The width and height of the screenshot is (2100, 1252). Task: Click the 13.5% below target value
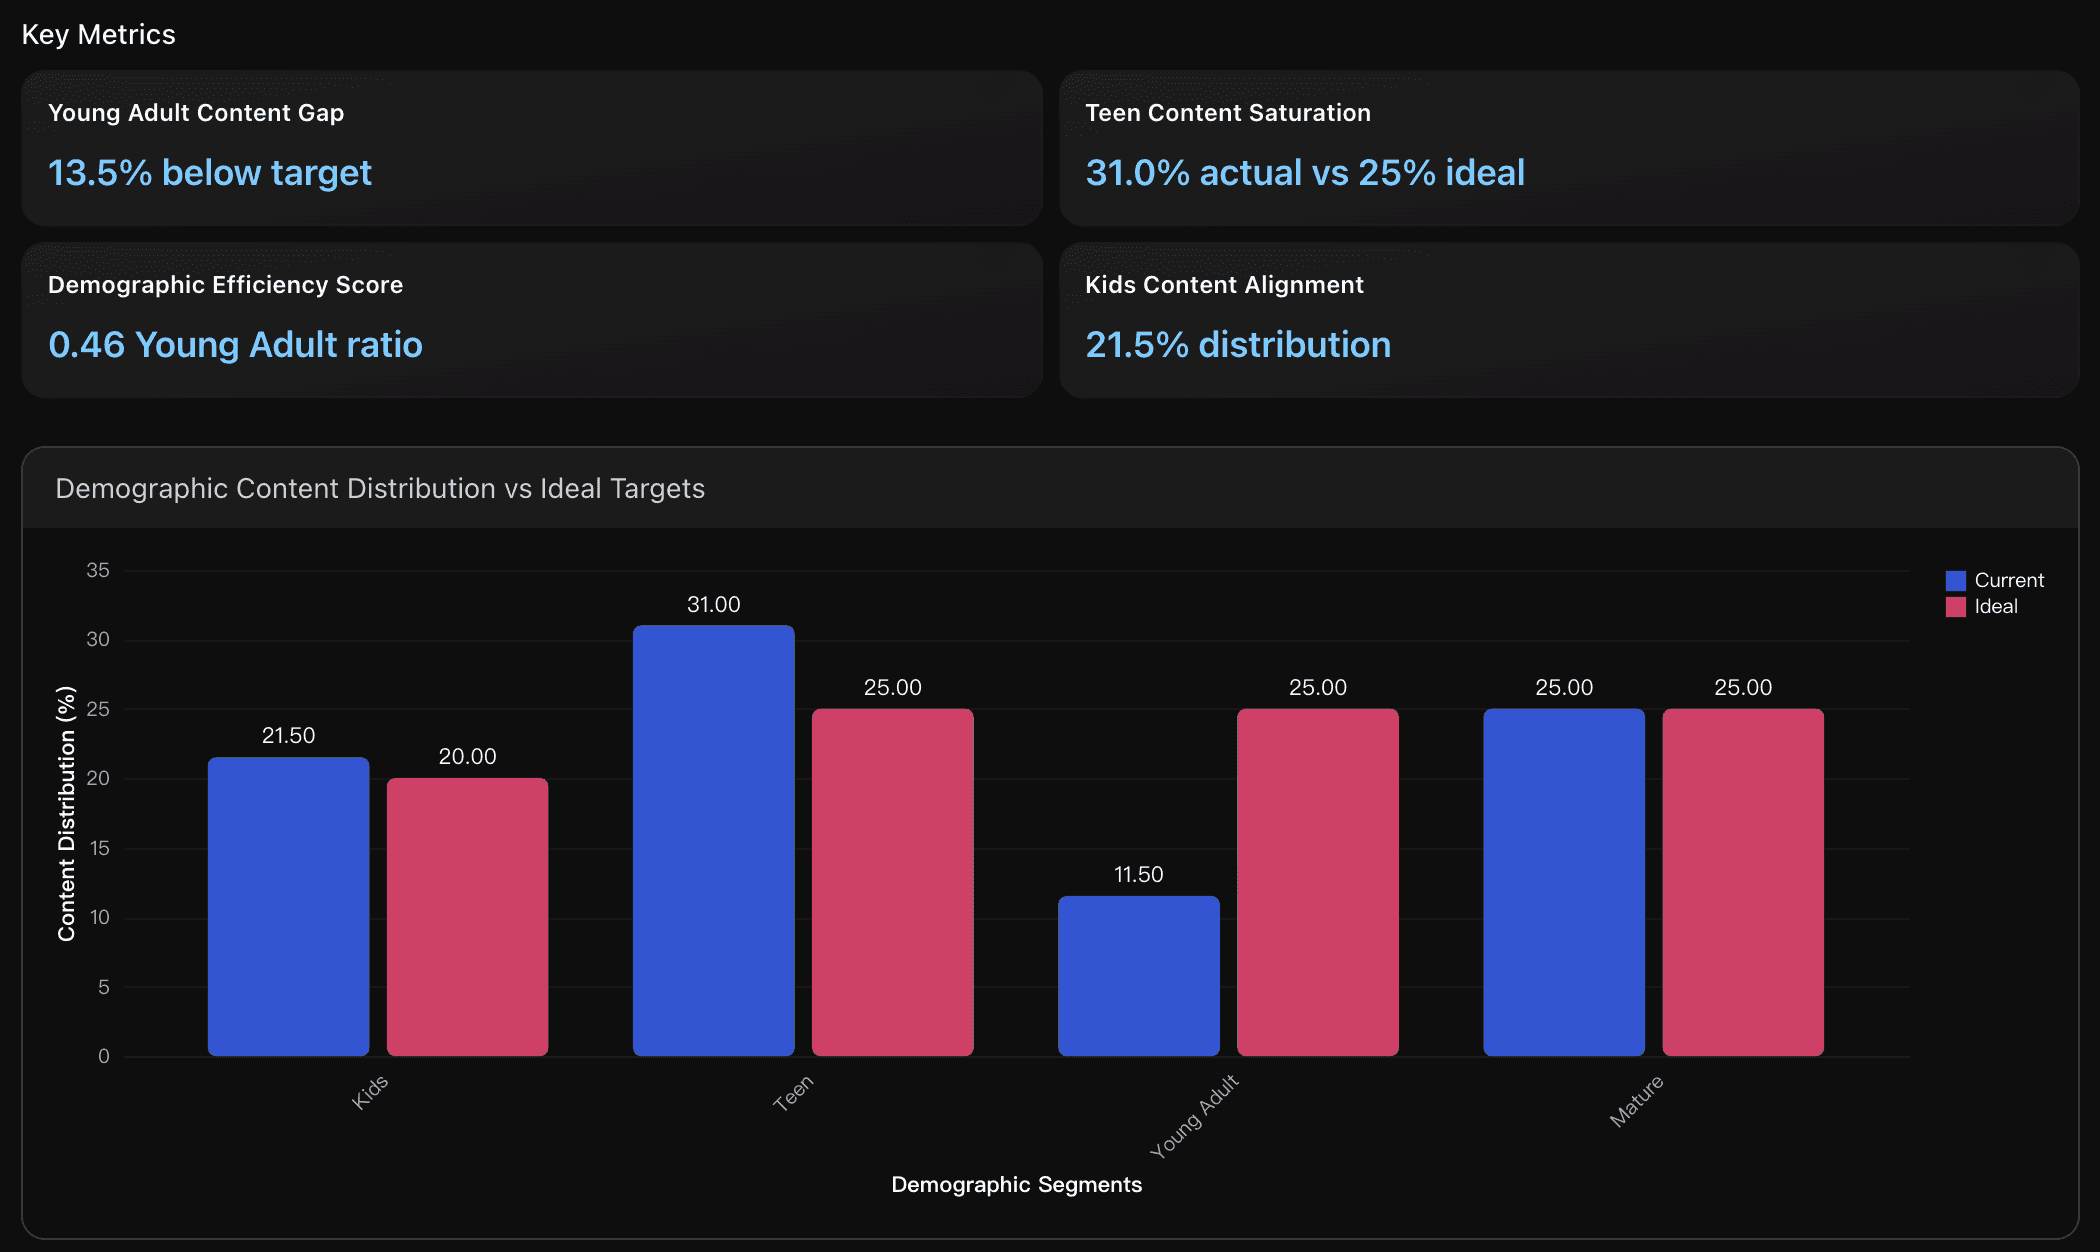click(x=210, y=173)
